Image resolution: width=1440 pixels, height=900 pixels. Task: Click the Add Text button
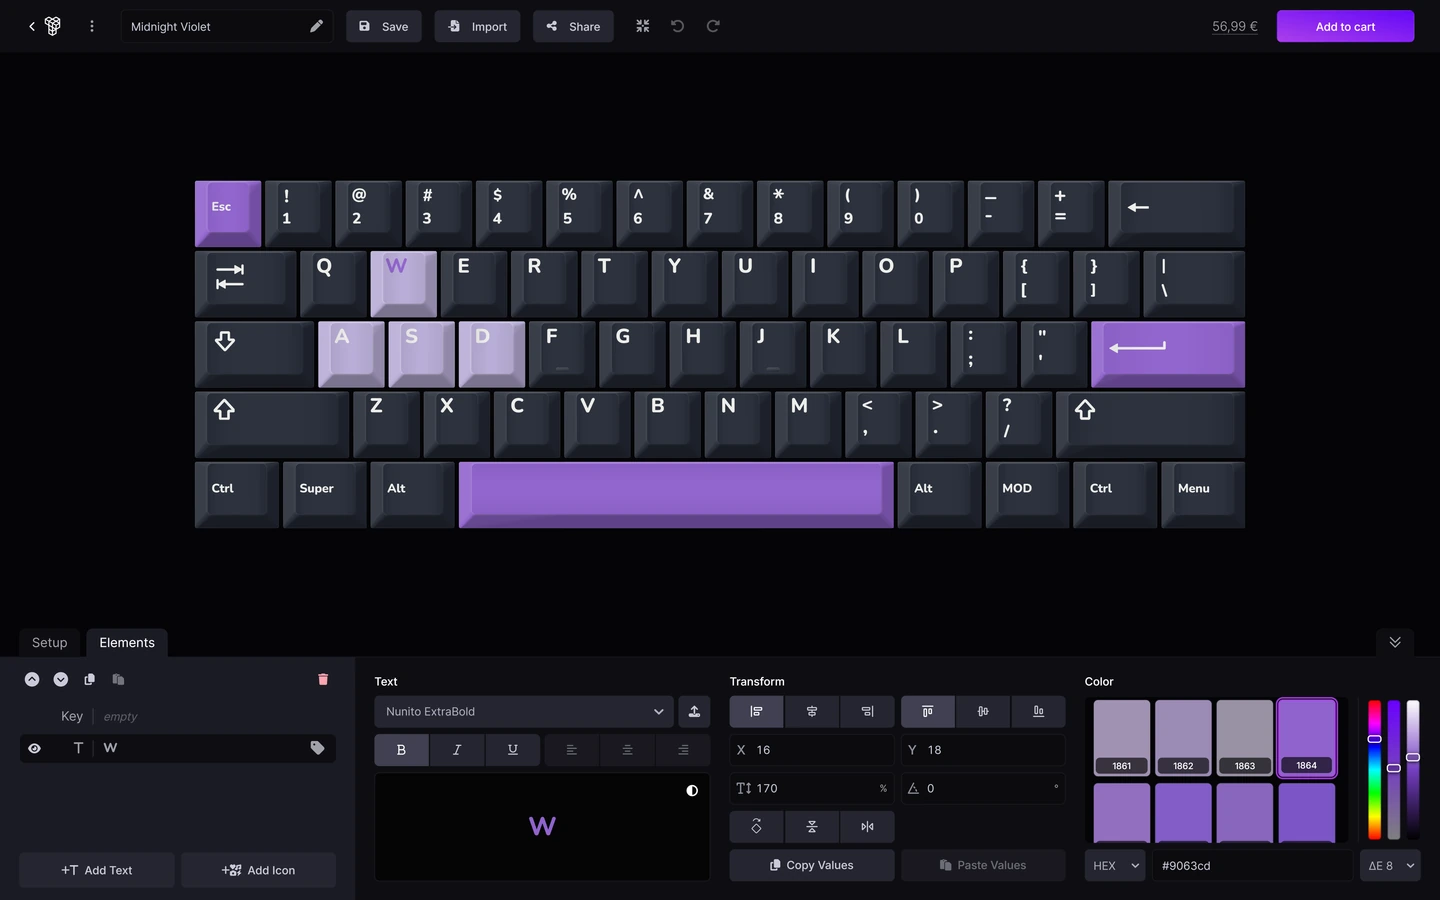click(x=97, y=870)
